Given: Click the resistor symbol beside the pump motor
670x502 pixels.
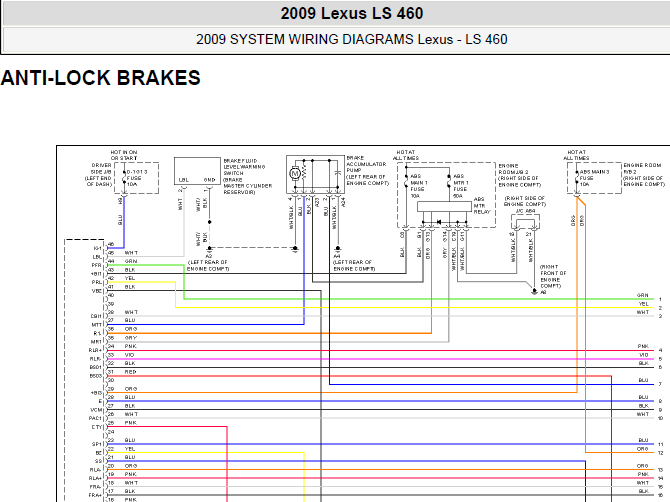Looking at the screenshot, I should point(304,173).
